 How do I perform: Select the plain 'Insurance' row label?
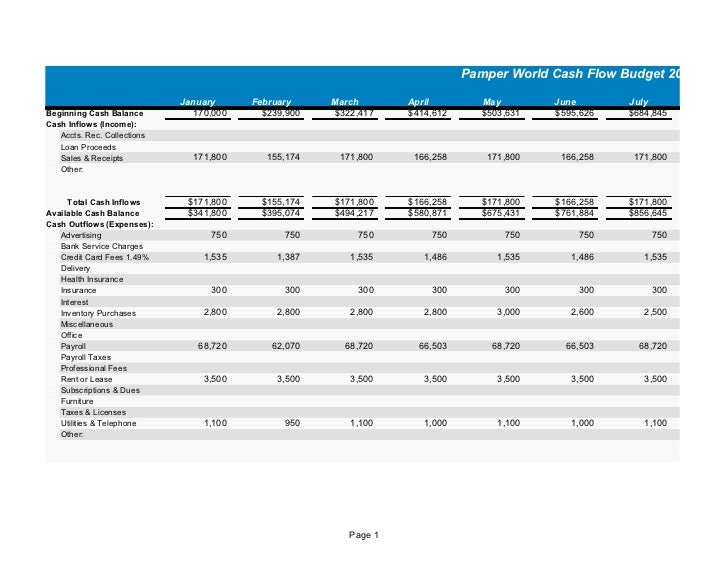(x=78, y=290)
